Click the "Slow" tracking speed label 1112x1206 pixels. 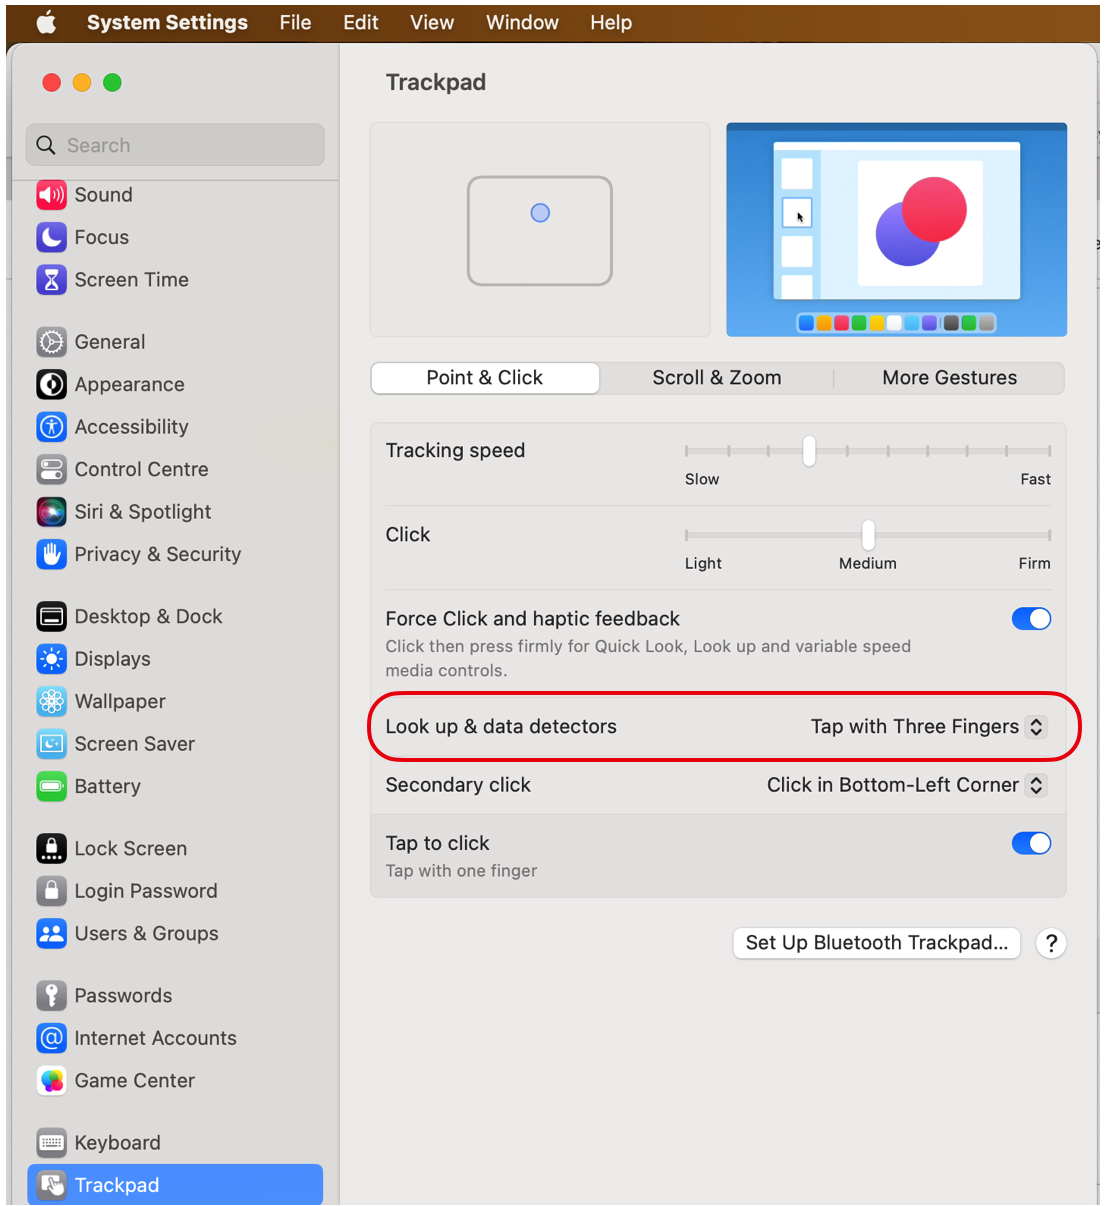[x=702, y=479]
